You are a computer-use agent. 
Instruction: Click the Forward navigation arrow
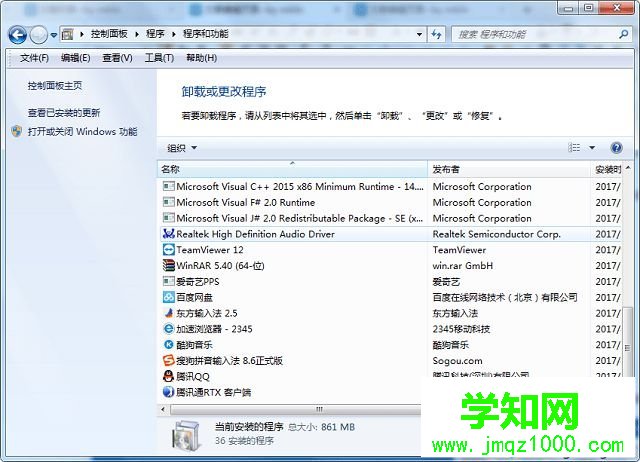(39, 35)
